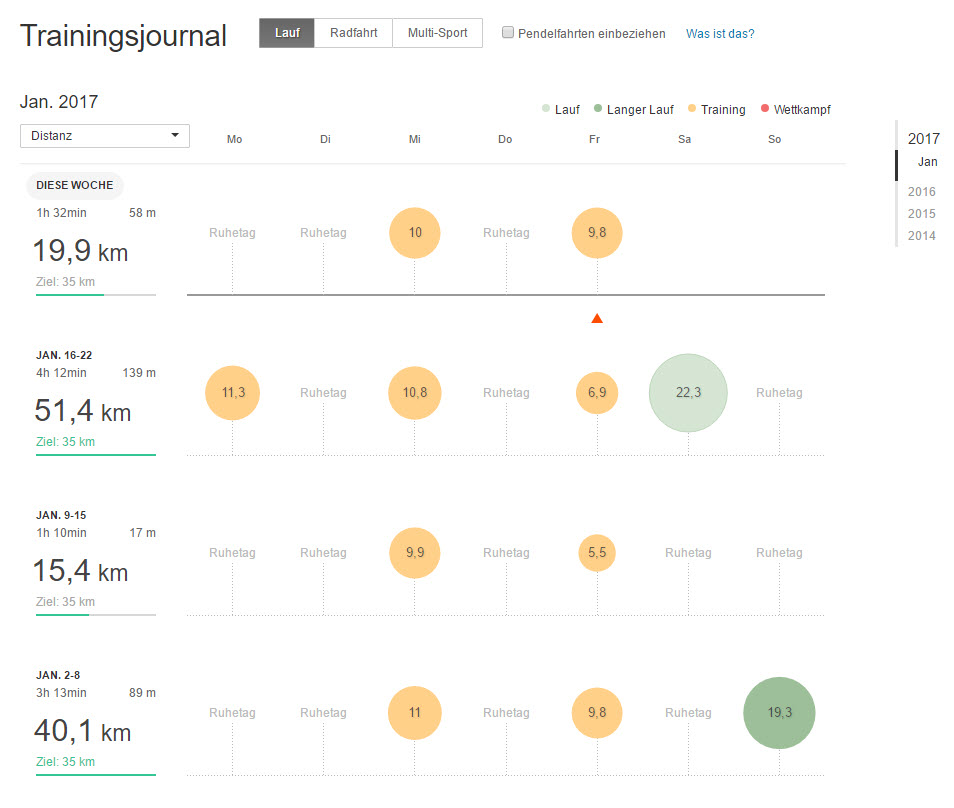Select the 10,8 km Wednesday training bubble
The height and width of the screenshot is (808, 954).
(414, 393)
